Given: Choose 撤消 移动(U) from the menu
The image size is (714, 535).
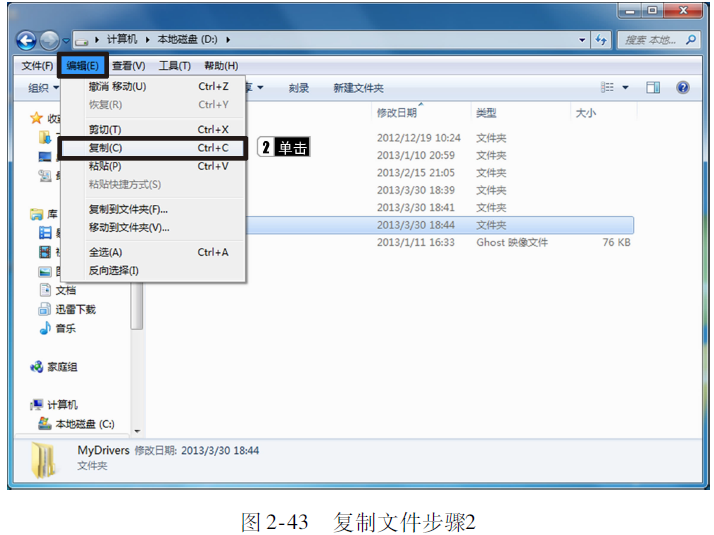Looking at the screenshot, I should click(153, 87).
